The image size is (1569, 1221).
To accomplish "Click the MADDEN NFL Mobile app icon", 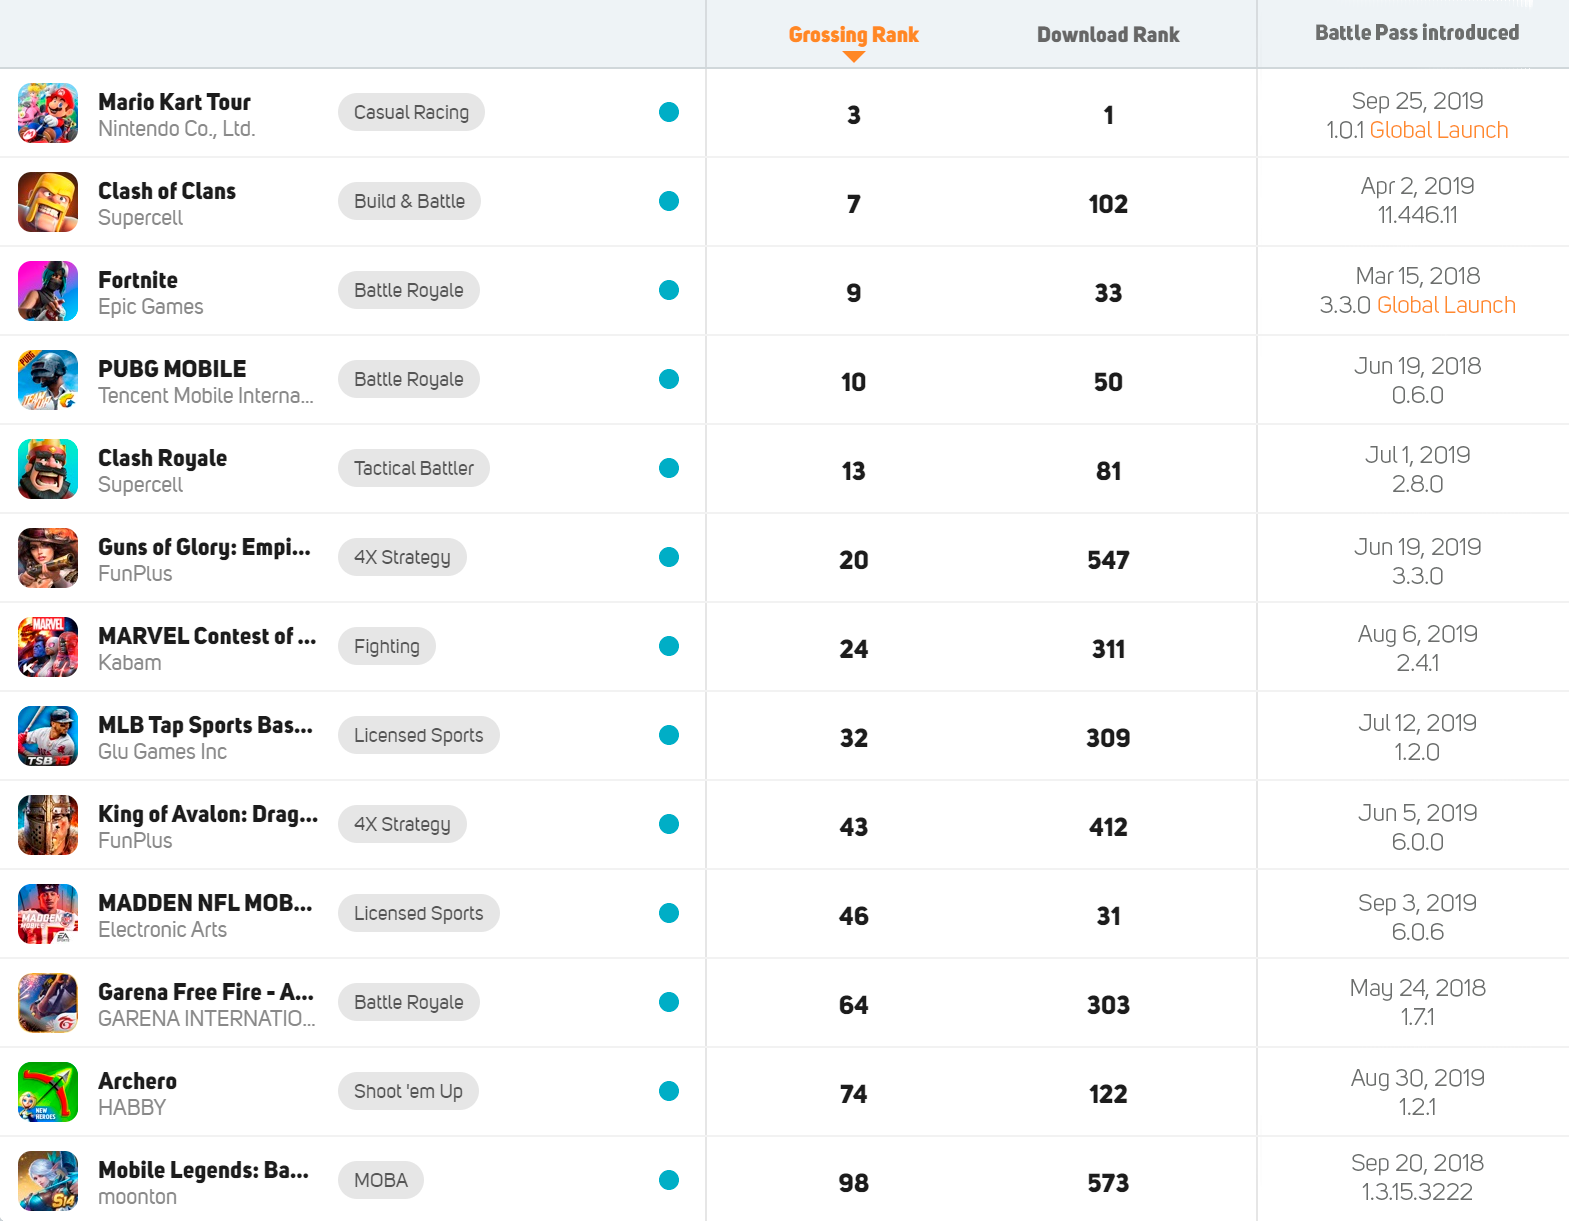I will pyautogui.click(x=48, y=914).
